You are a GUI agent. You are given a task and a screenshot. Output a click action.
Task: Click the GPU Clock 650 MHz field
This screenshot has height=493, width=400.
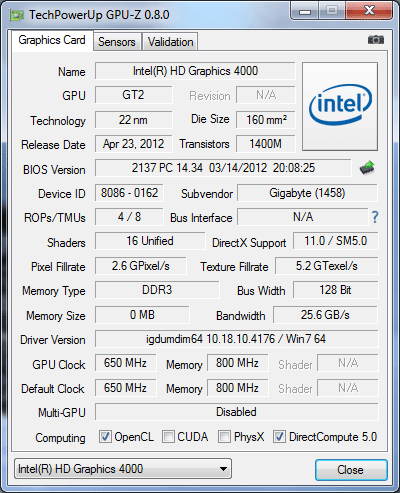pyautogui.click(x=126, y=363)
